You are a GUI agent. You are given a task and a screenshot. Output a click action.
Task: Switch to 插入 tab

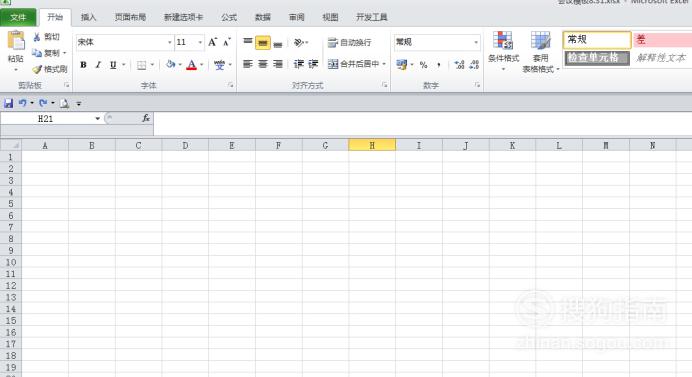[x=88, y=17]
